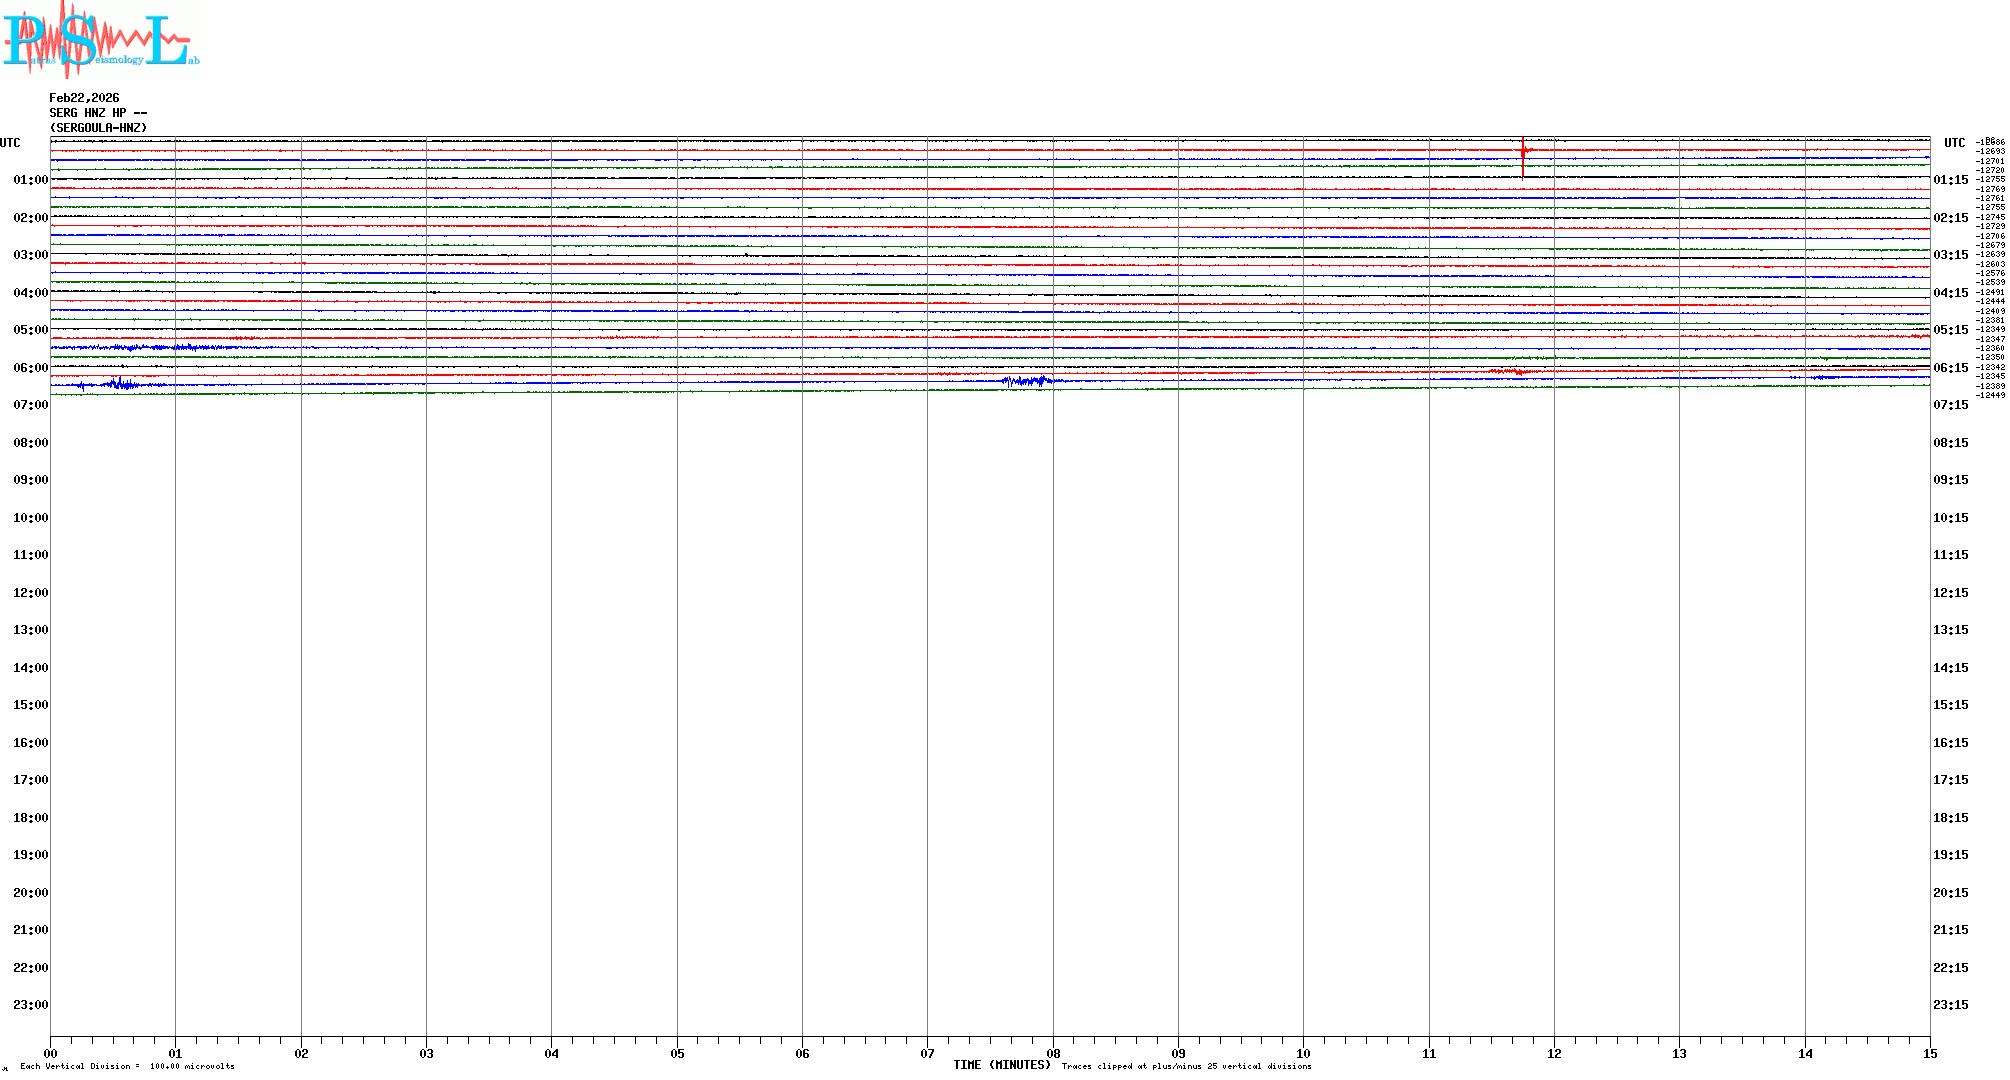Image resolution: width=2010 pixels, height=1080 pixels.
Task: Click the Traces clipped footnote text
Action: (1186, 1066)
